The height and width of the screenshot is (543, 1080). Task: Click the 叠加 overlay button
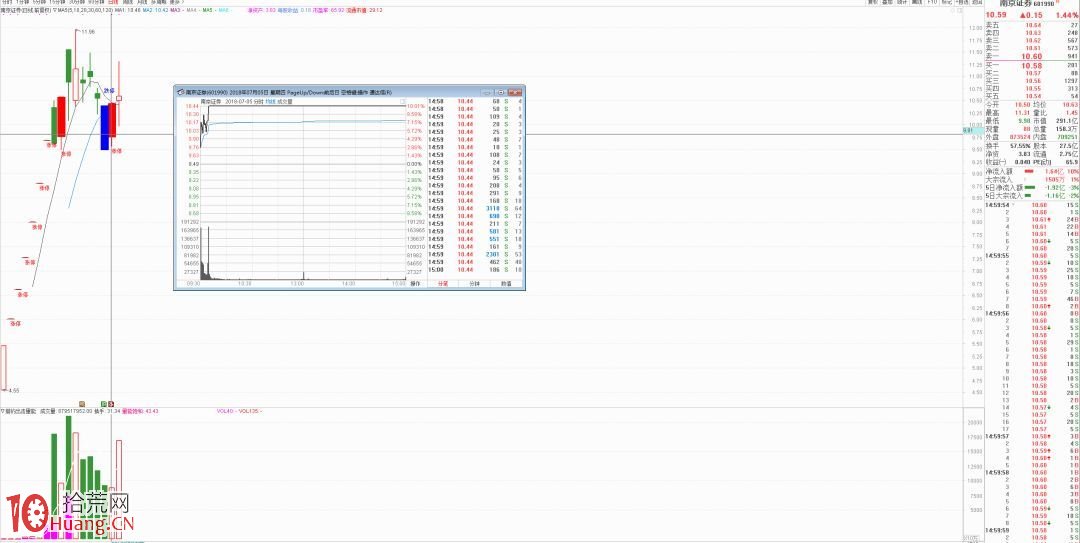click(x=888, y=3)
